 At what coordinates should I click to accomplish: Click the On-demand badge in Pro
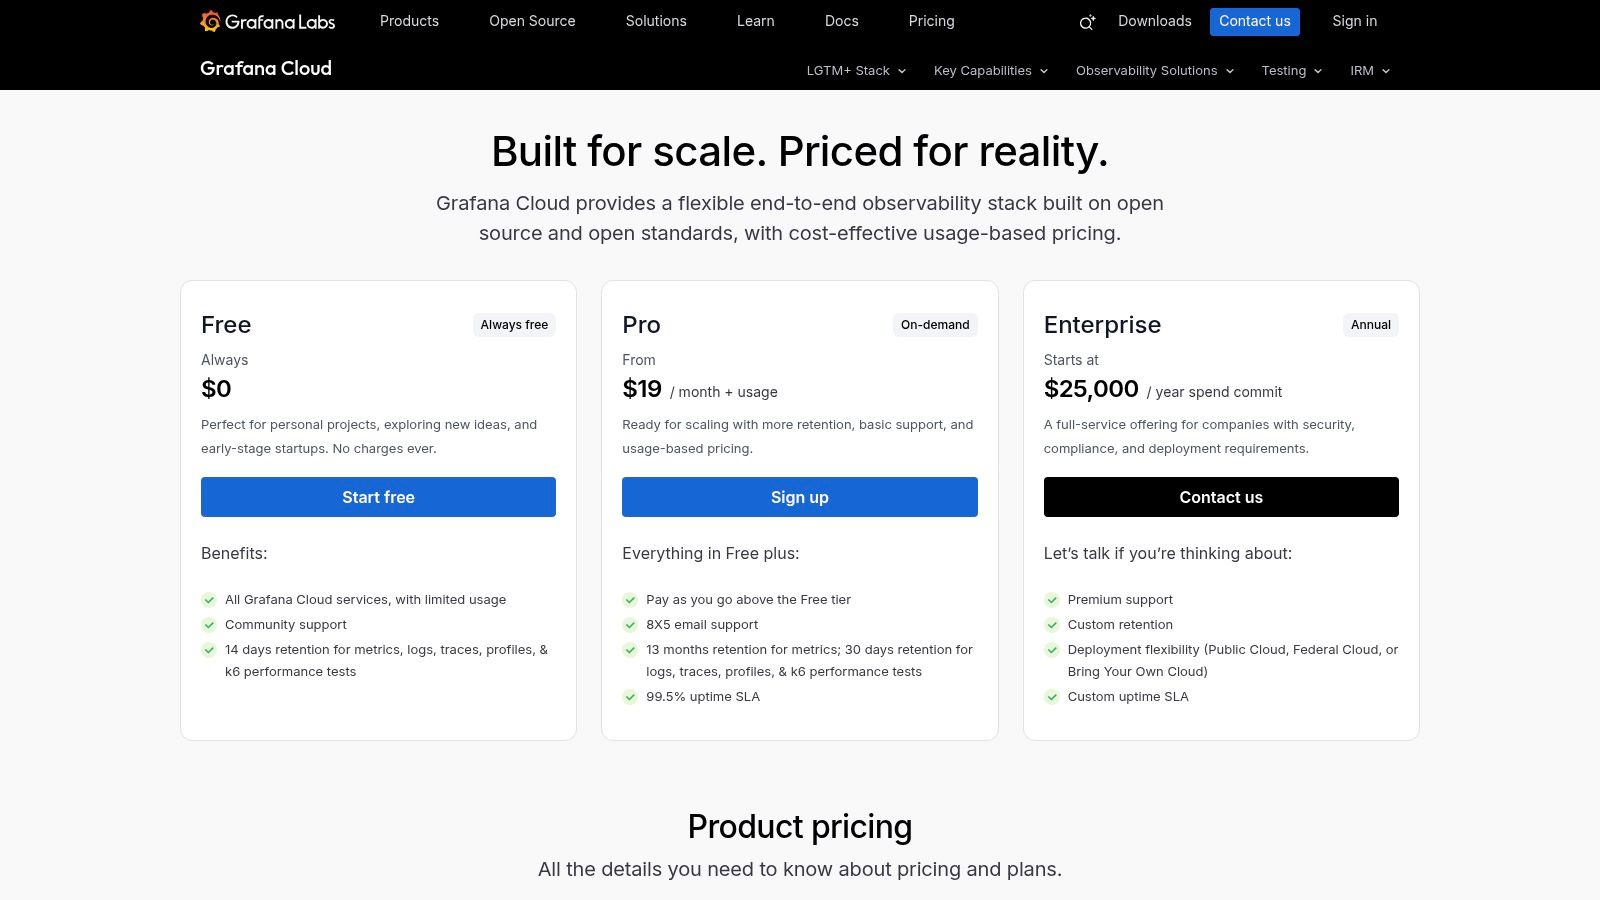[935, 325]
